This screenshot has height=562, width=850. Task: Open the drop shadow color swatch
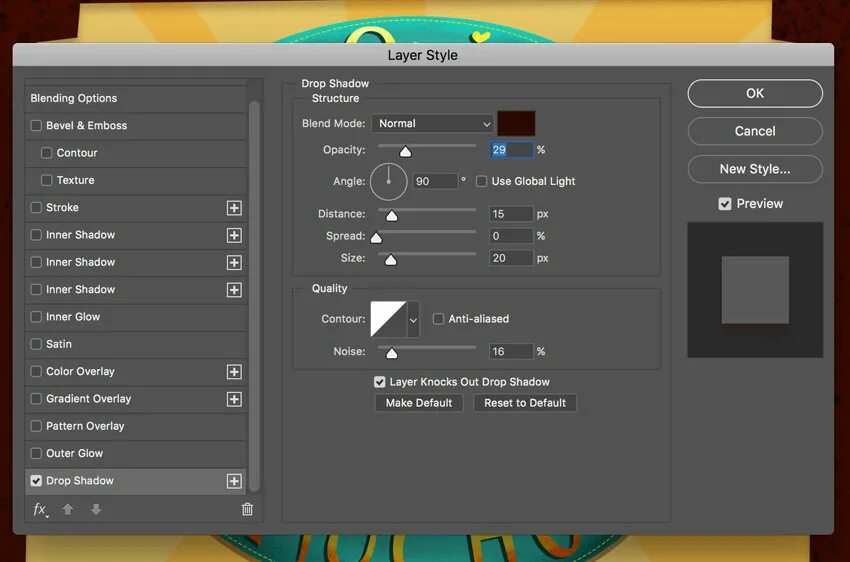pos(517,124)
